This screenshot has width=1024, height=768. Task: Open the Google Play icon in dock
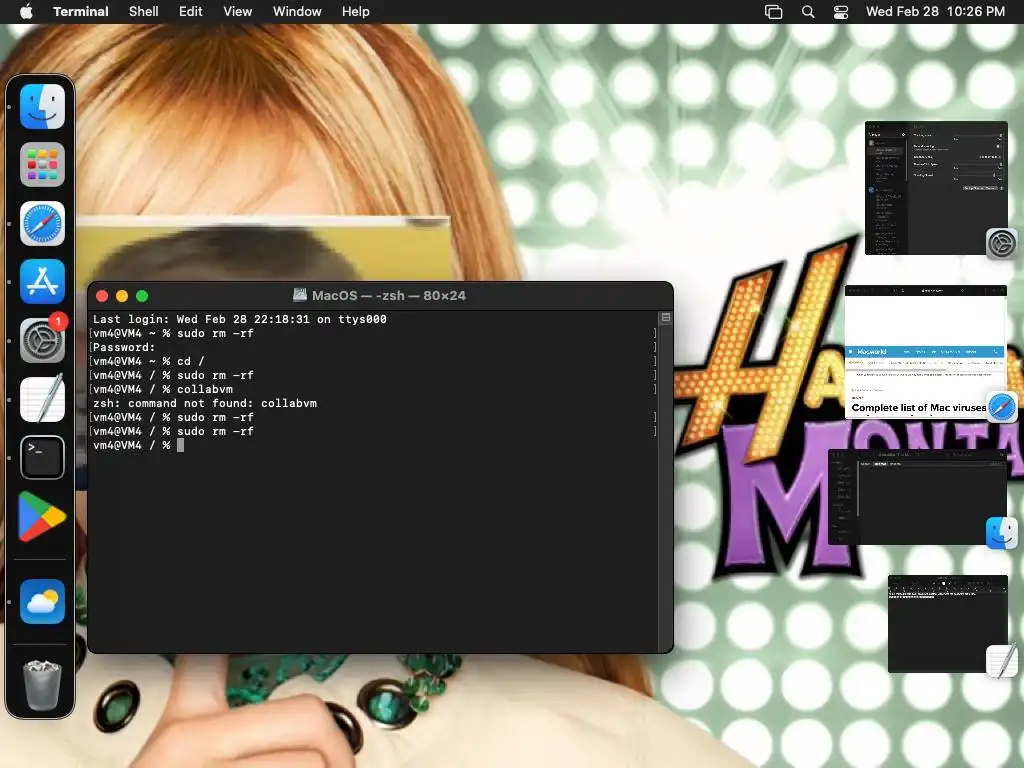coord(42,516)
